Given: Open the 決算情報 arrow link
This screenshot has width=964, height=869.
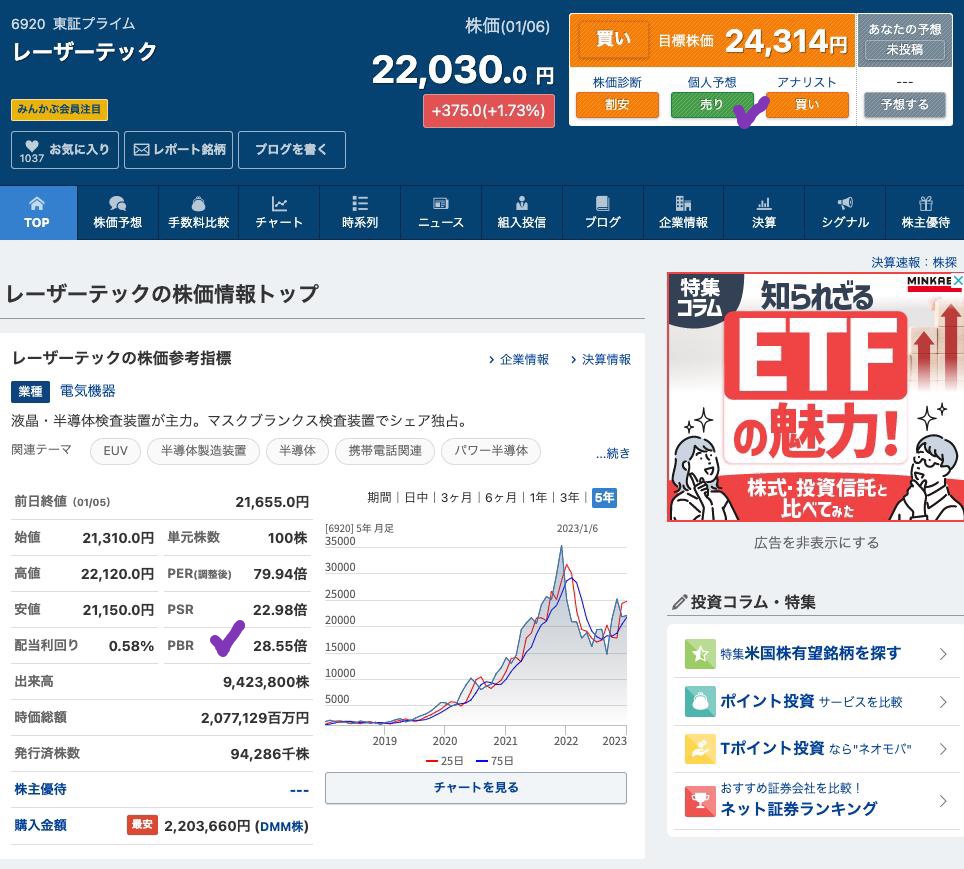Looking at the screenshot, I should 601,359.
